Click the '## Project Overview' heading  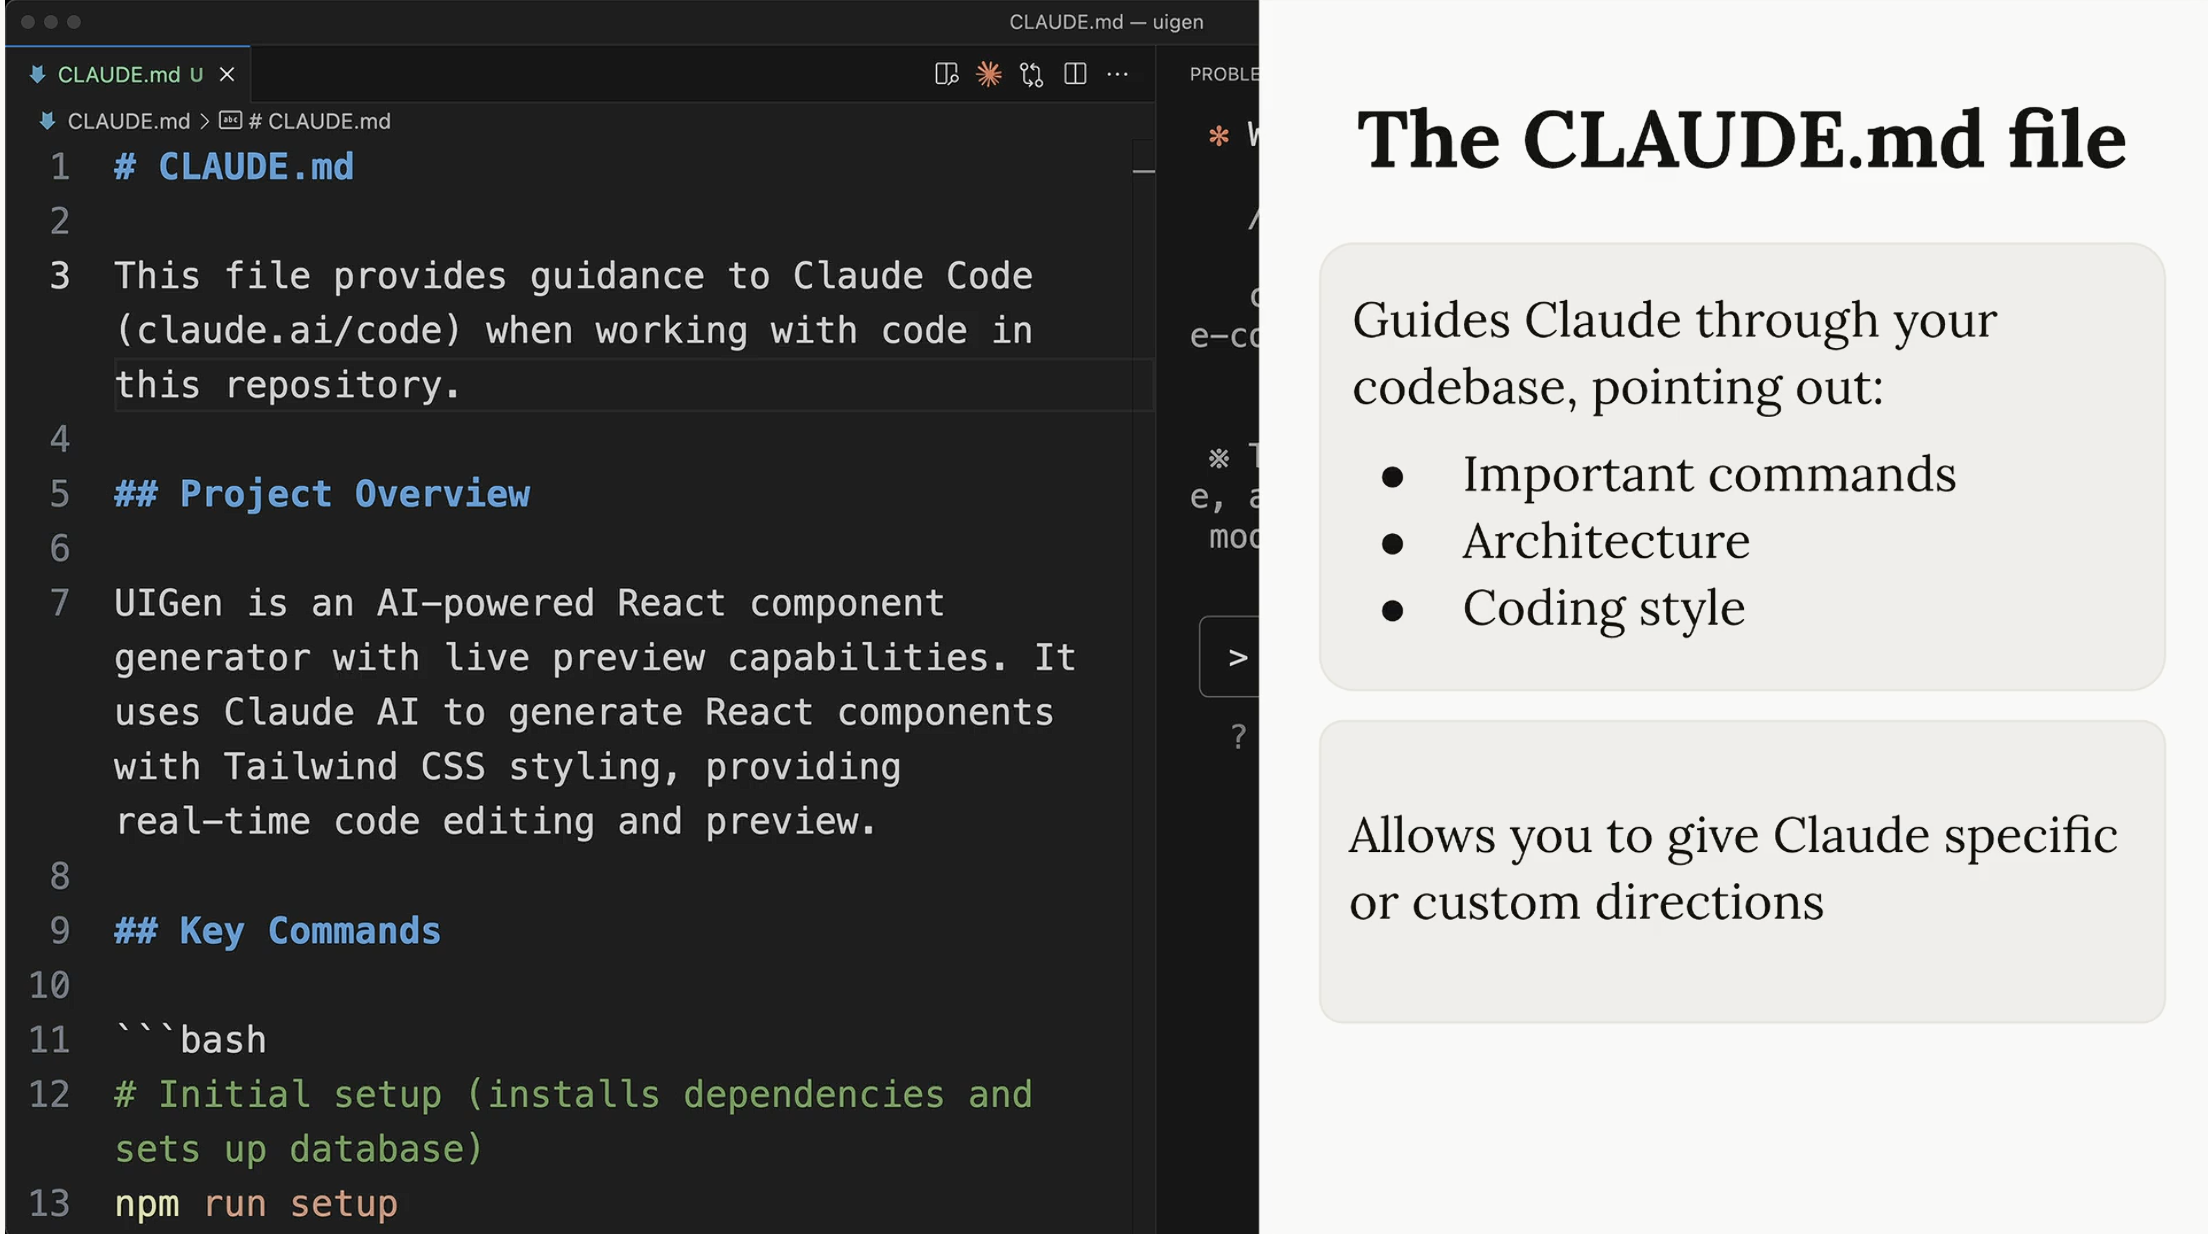click(322, 494)
